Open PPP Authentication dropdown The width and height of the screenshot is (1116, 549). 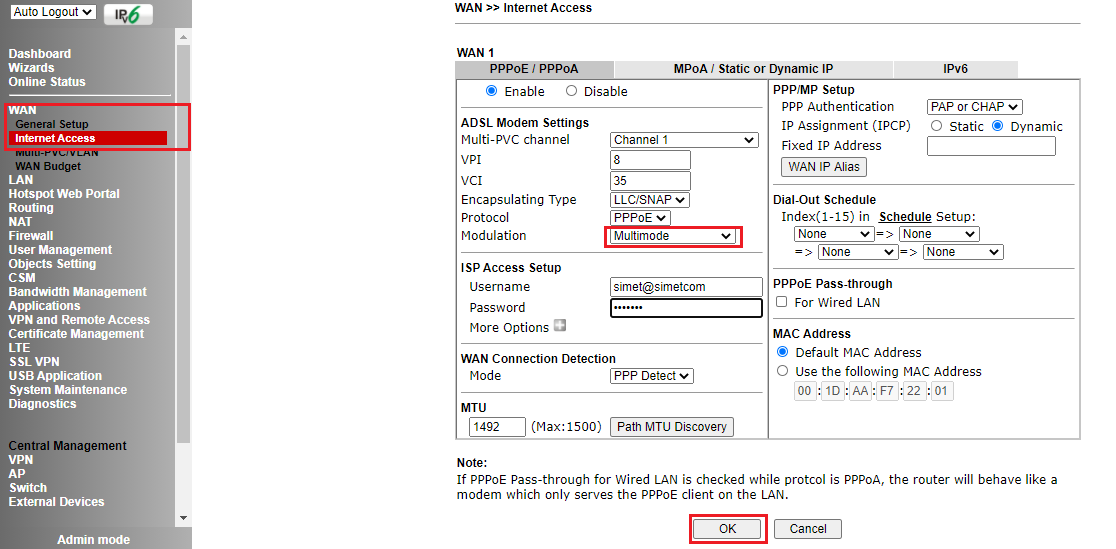(x=974, y=107)
